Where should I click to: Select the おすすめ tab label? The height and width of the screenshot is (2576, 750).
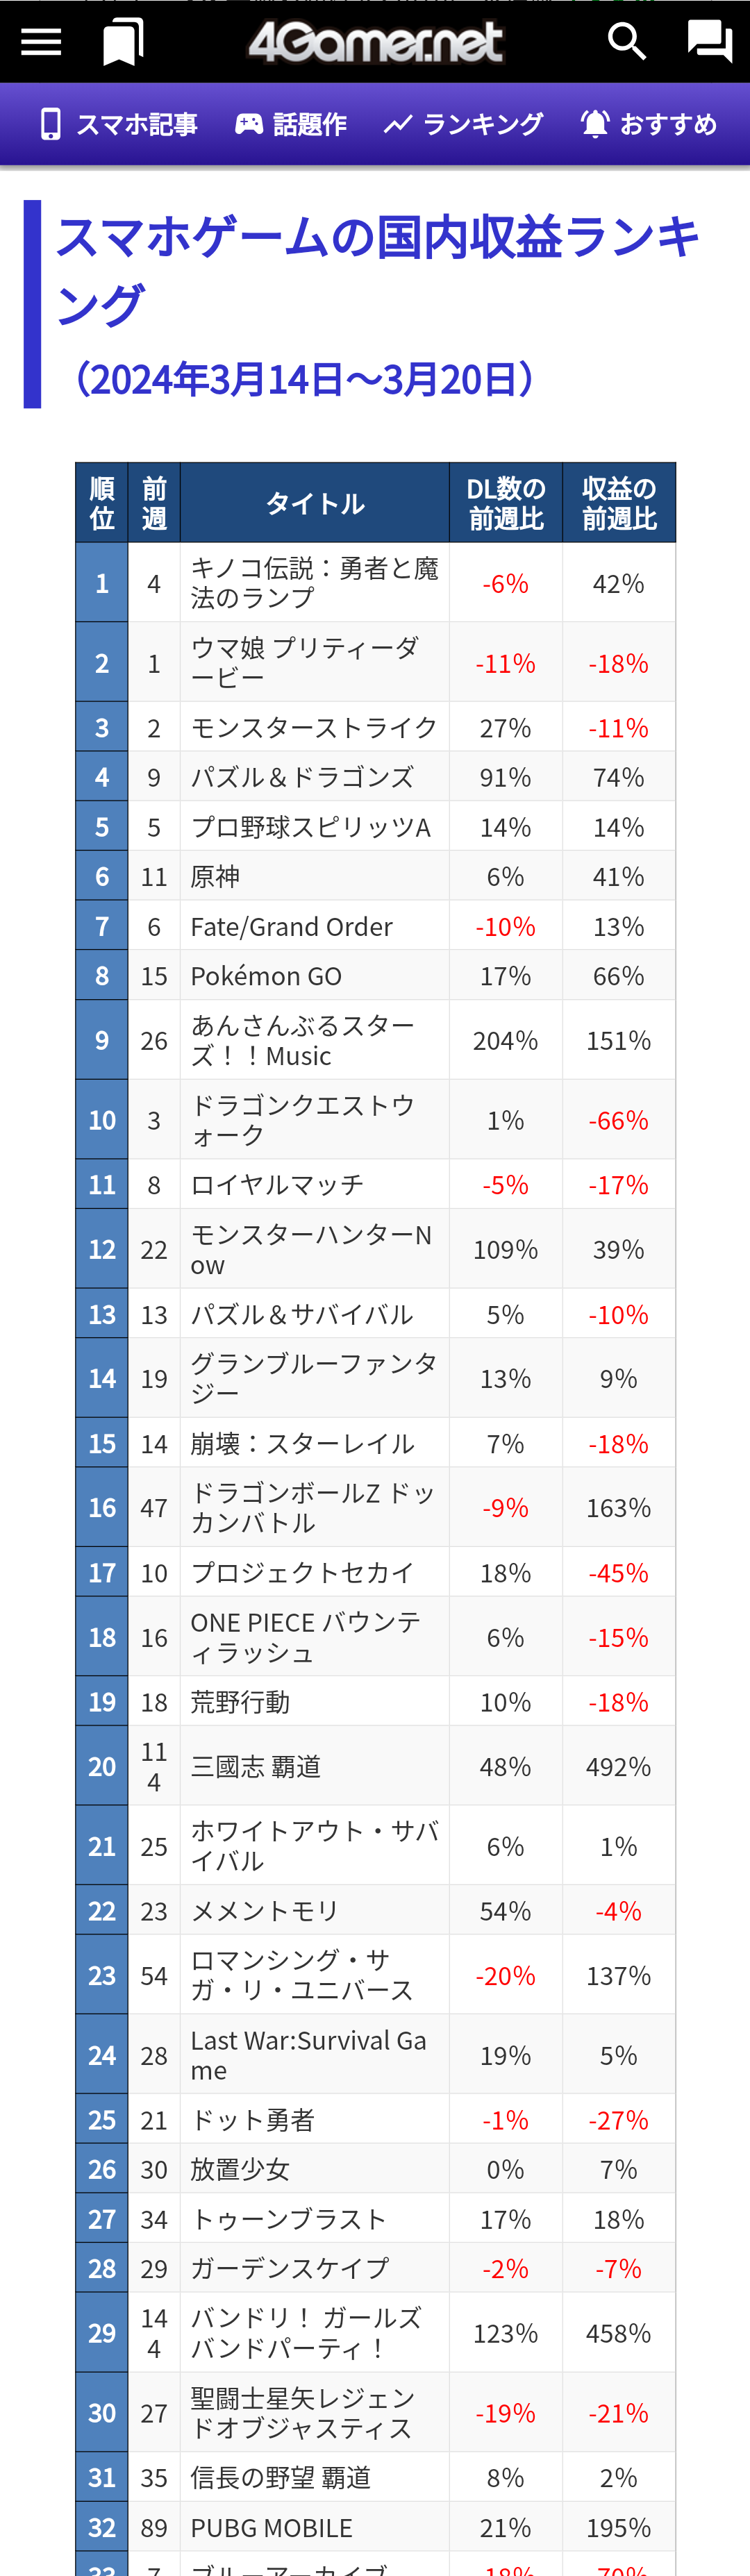(x=668, y=124)
